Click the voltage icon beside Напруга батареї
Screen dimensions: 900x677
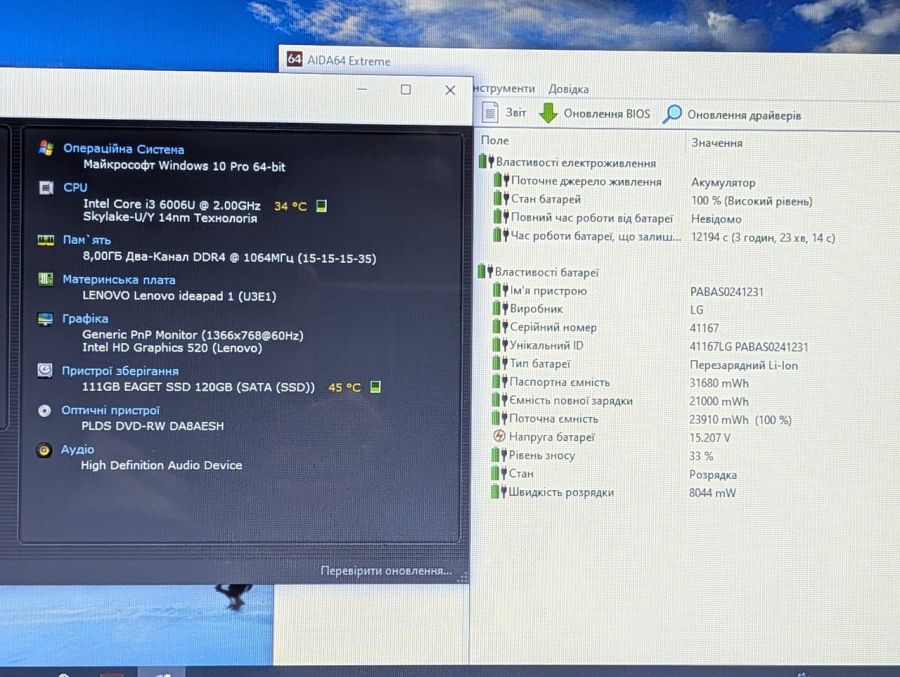click(499, 436)
